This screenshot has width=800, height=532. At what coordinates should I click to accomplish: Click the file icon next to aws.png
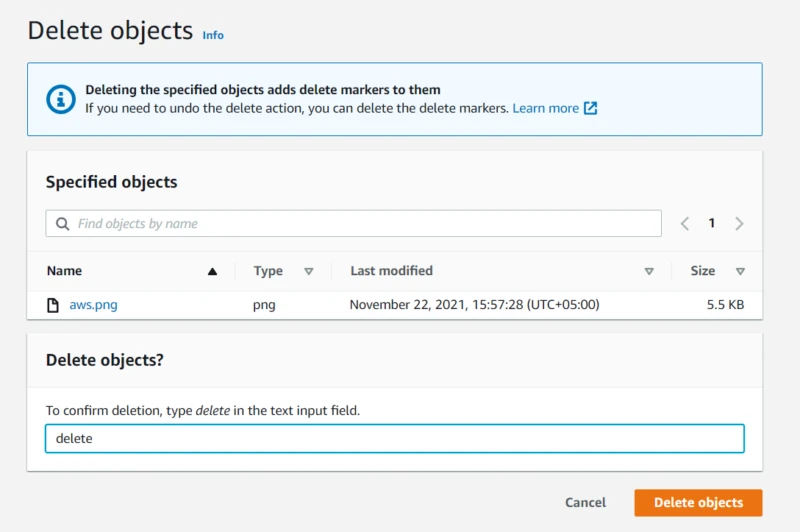53,305
